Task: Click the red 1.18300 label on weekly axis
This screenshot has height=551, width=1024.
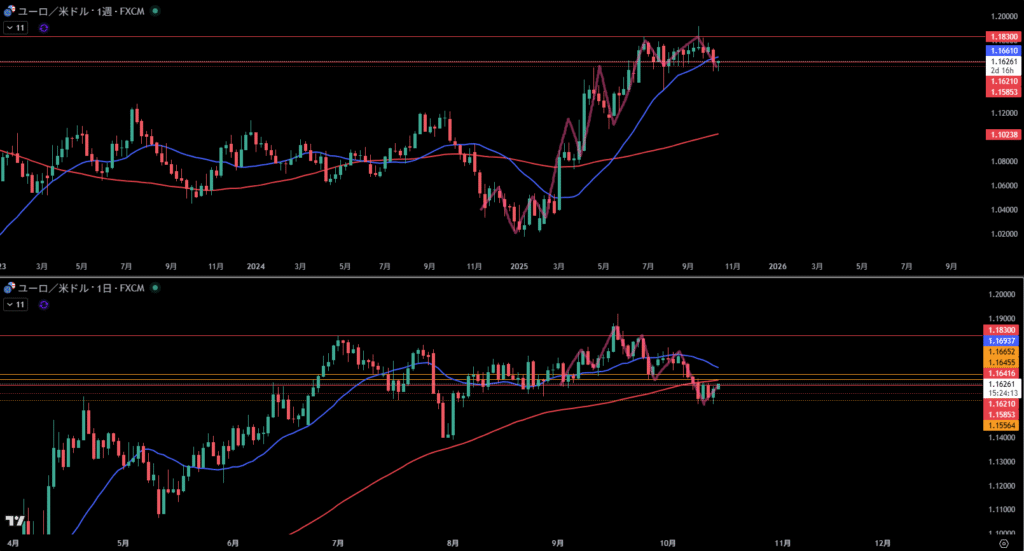Action: (x=1002, y=36)
